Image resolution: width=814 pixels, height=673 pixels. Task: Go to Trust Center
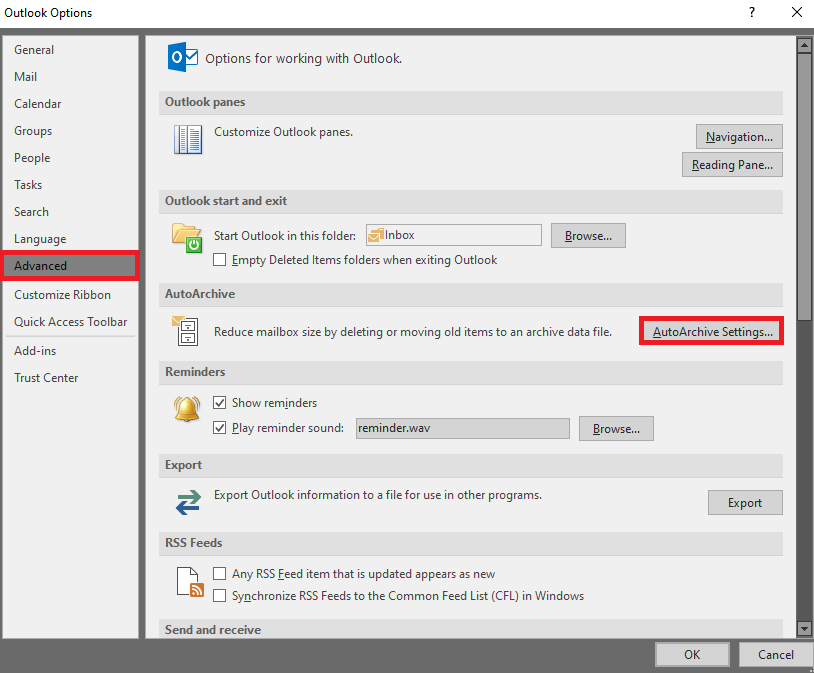70,378
